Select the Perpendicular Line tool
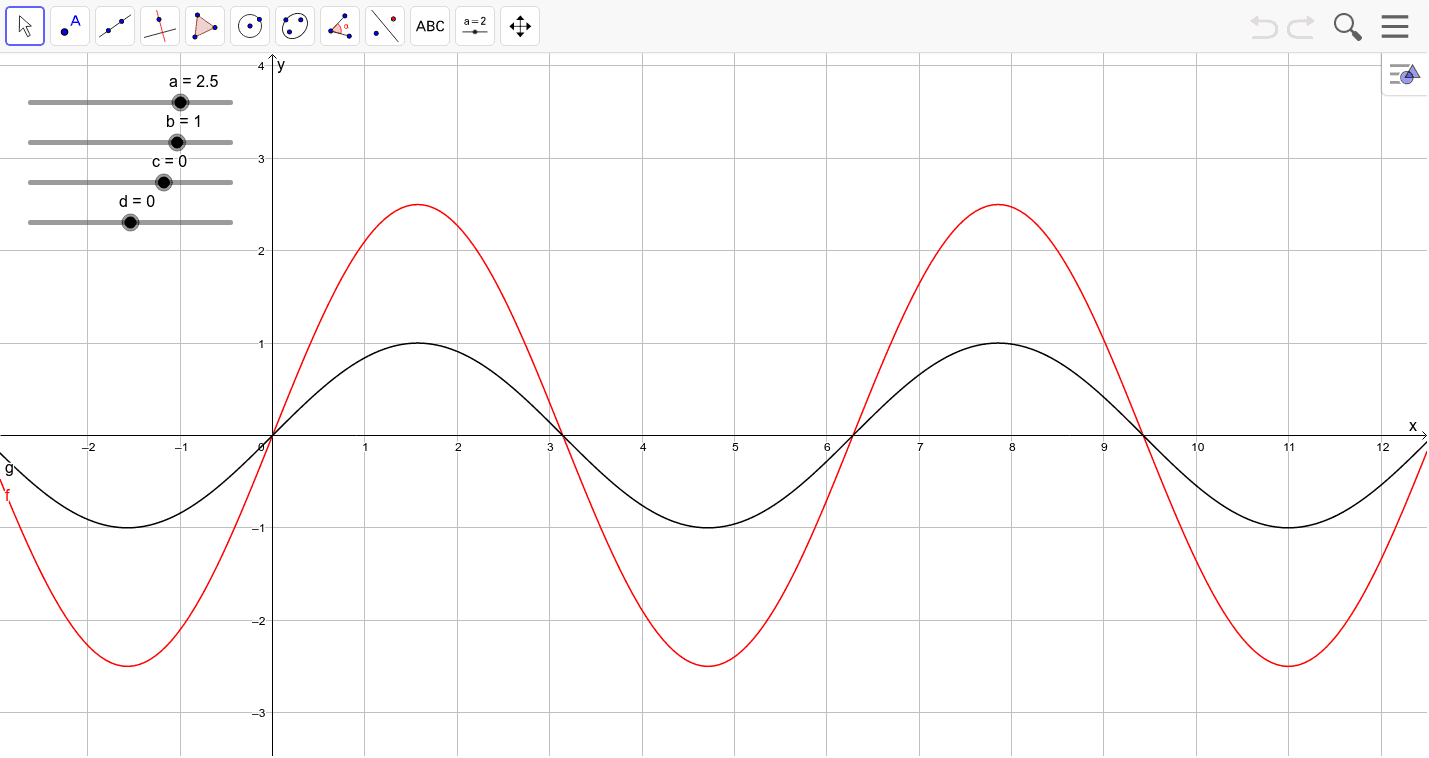The width and height of the screenshot is (1429, 758). [159, 26]
